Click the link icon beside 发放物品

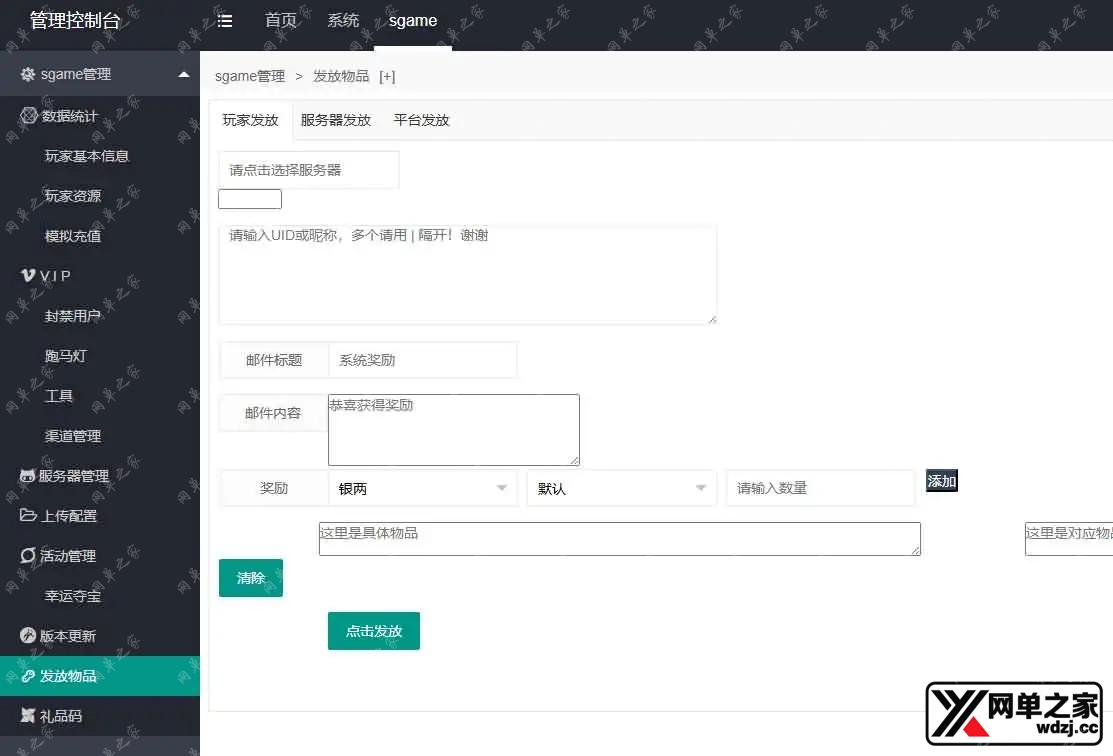[x=28, y=676]
